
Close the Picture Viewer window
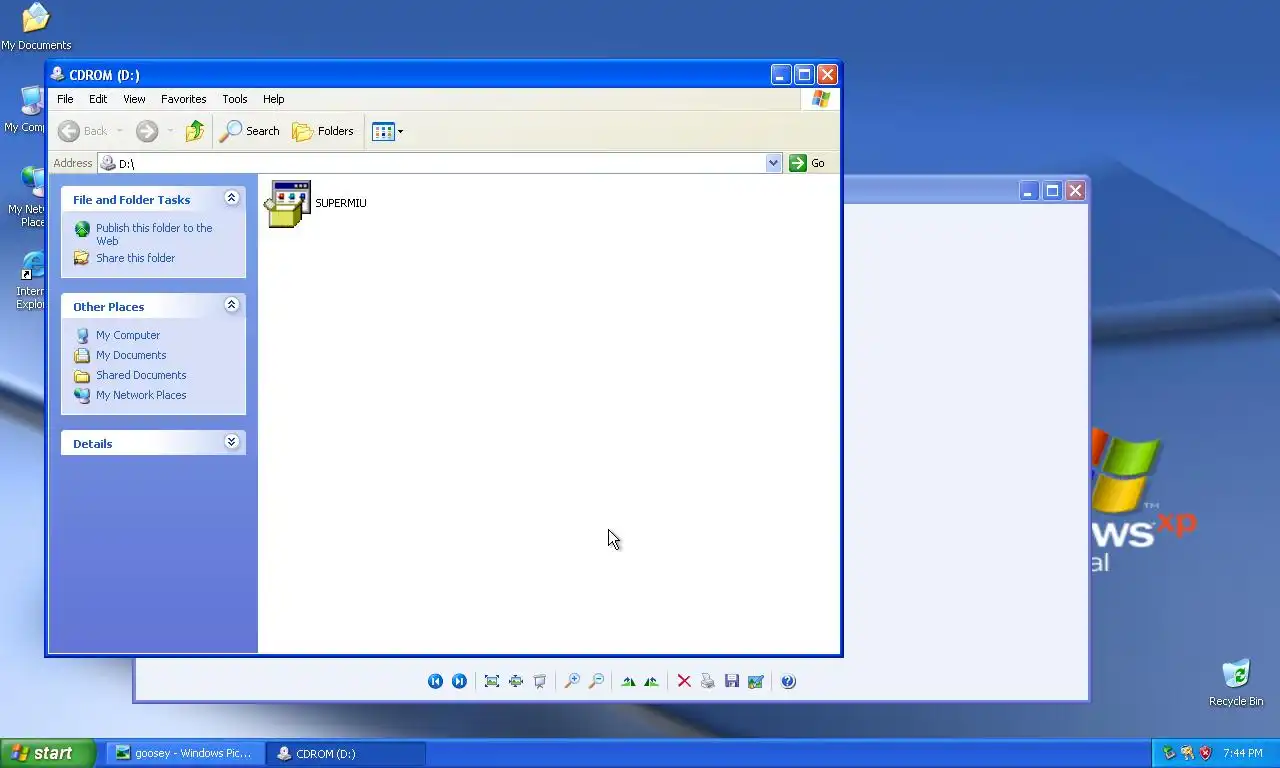[1076, 190]
